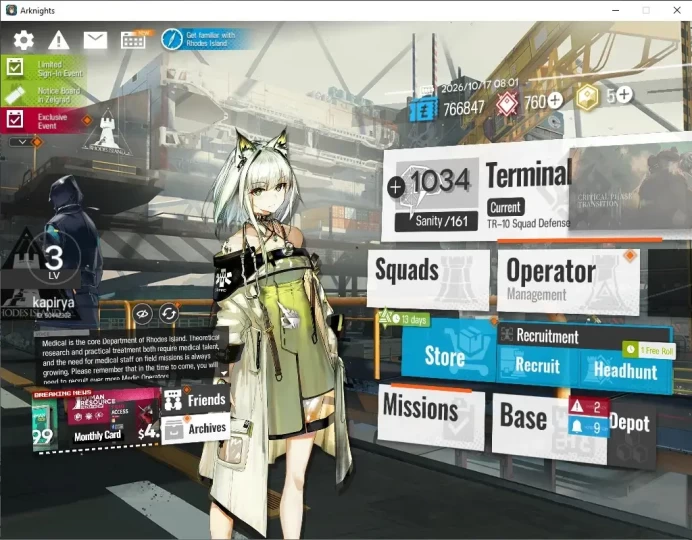Image resolution: width=692 pixels, height=540 pixels.
Task: Open the Archives
Action: click(195, 428)
